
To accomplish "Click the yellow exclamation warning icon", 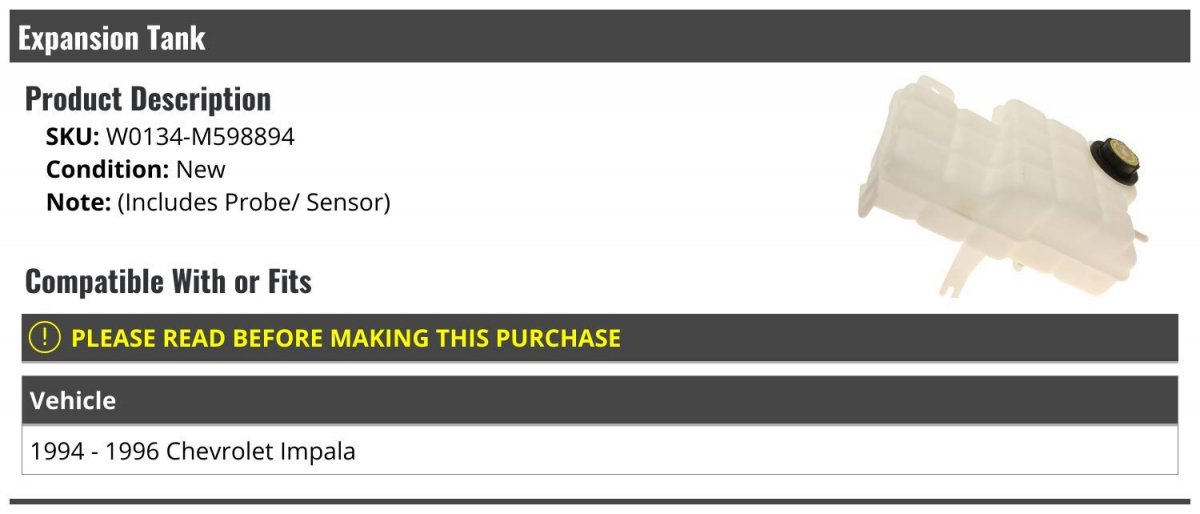I will click(x=45, y=338).
